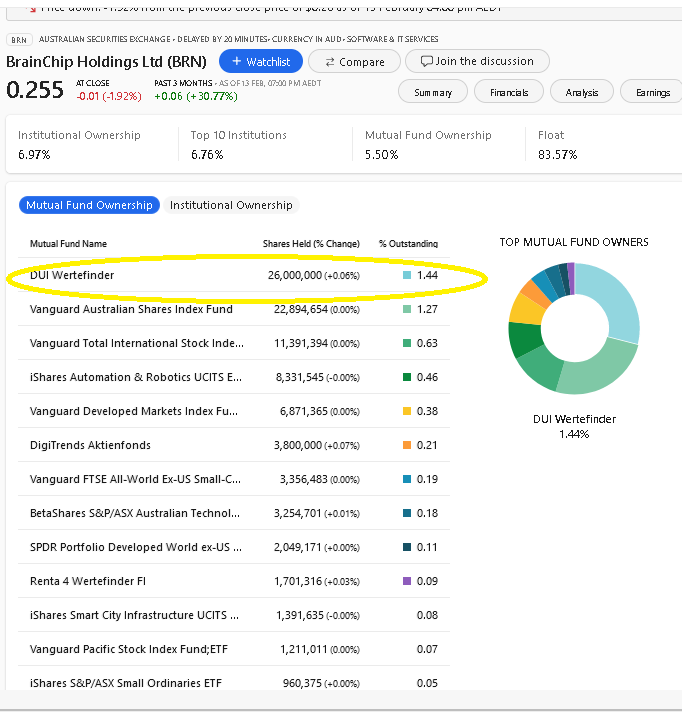Image resolution: width=682 pixels, height=712 pixels.
Task: Click Vanguard Australian Shares green swatch
Action: [407, 309]
